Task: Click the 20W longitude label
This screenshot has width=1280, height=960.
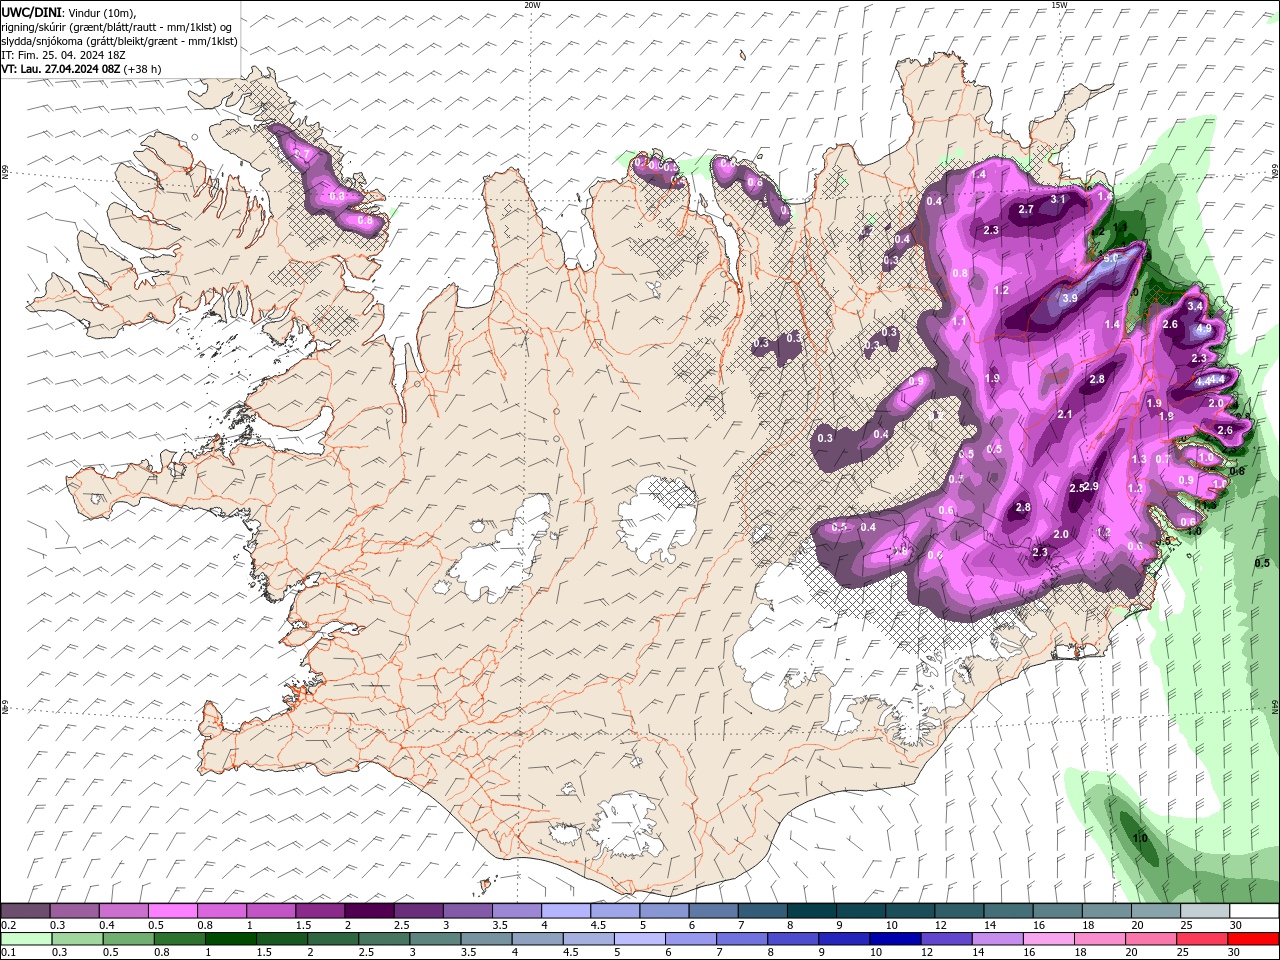Action: [532, 5]
